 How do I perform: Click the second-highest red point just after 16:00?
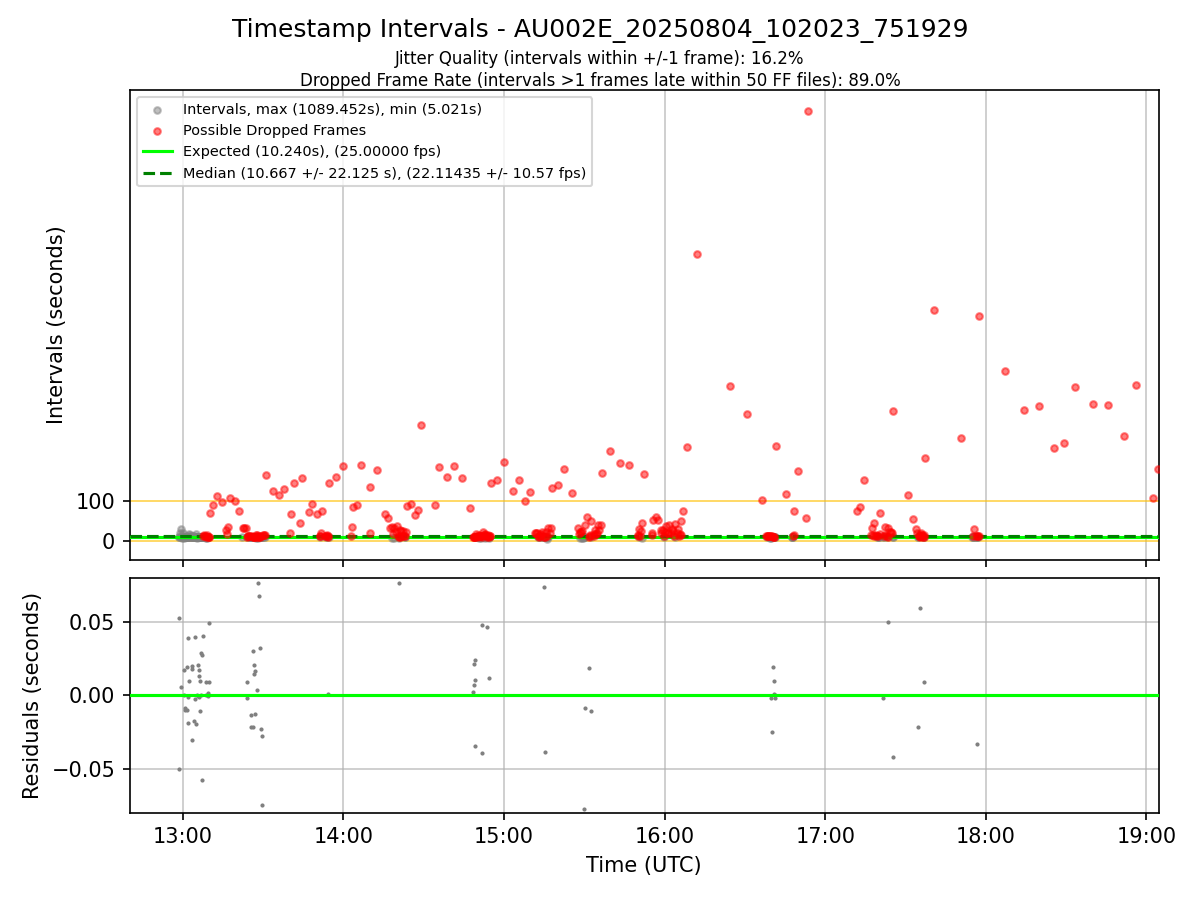697,254
